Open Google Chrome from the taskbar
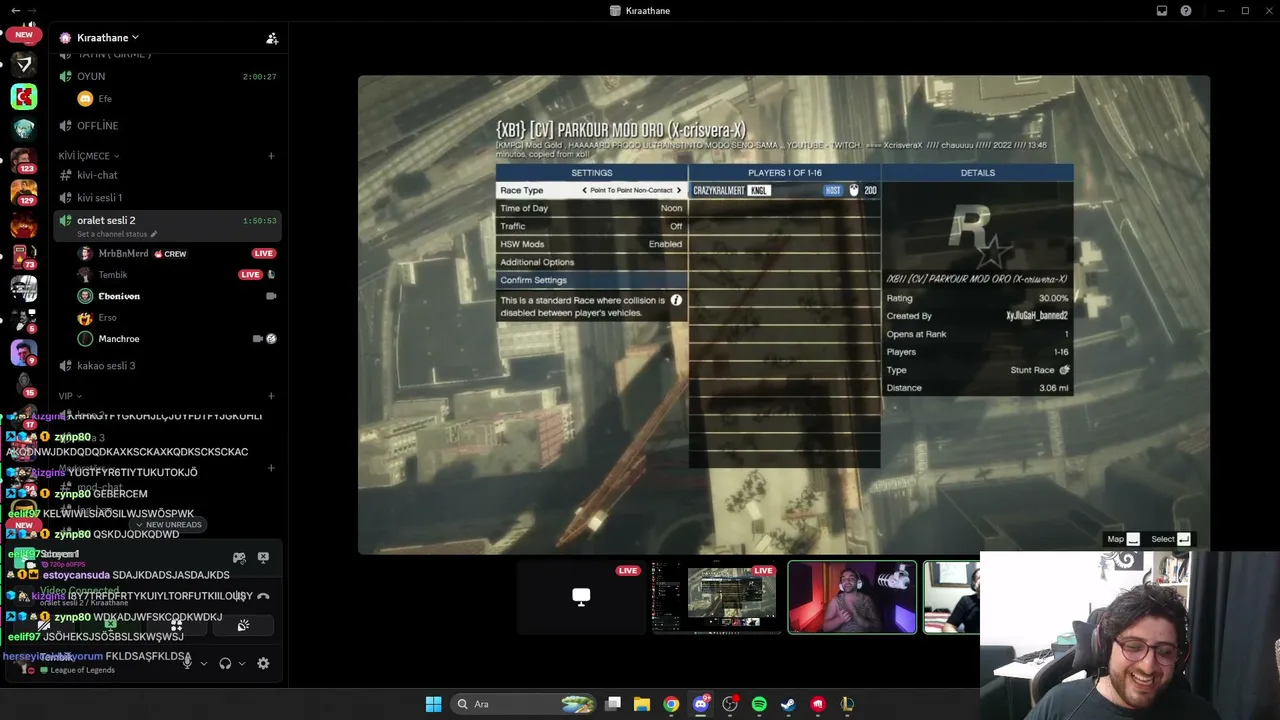This screenshot has height=720, width=1280. pos(671,704)
